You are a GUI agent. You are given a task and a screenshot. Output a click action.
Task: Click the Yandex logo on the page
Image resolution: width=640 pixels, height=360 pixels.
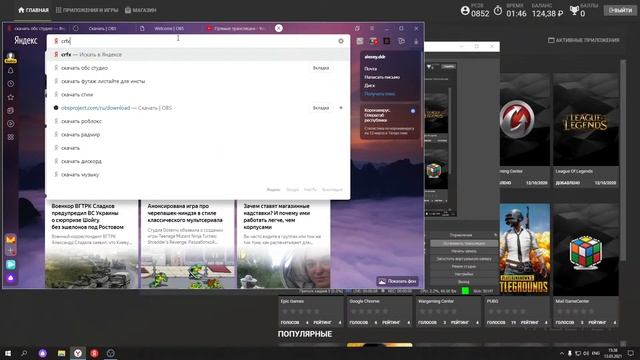(x=26, y=40)
